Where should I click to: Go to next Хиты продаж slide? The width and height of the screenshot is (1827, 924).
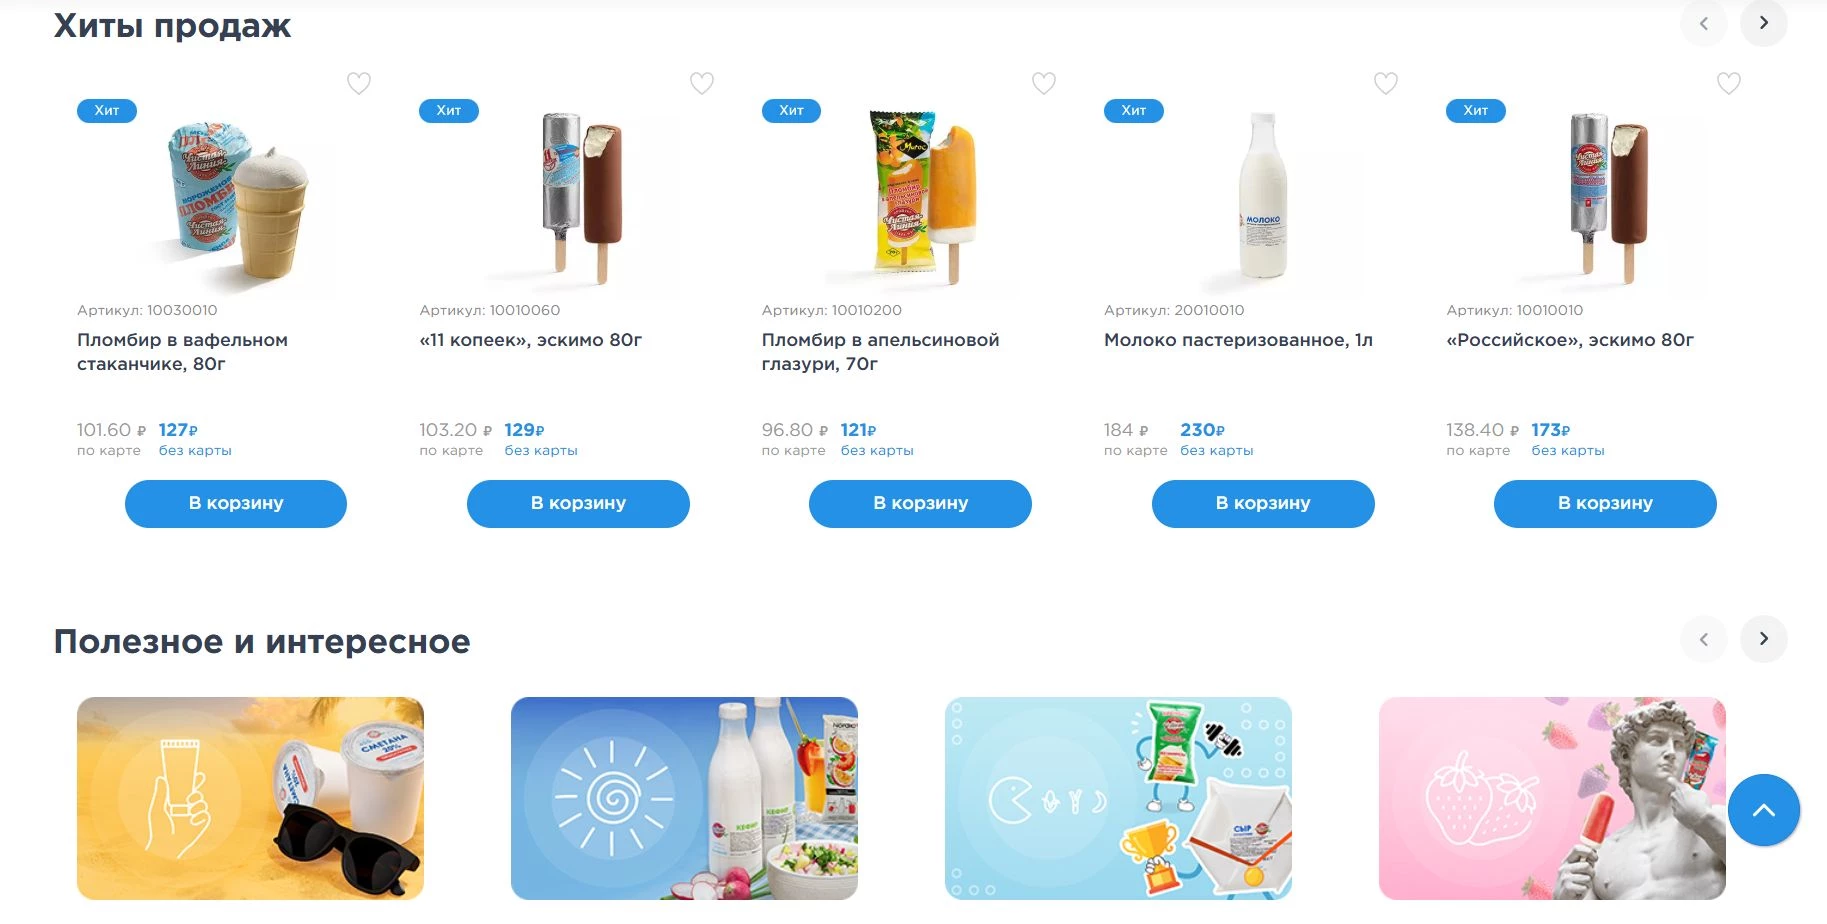point(1763,23)
